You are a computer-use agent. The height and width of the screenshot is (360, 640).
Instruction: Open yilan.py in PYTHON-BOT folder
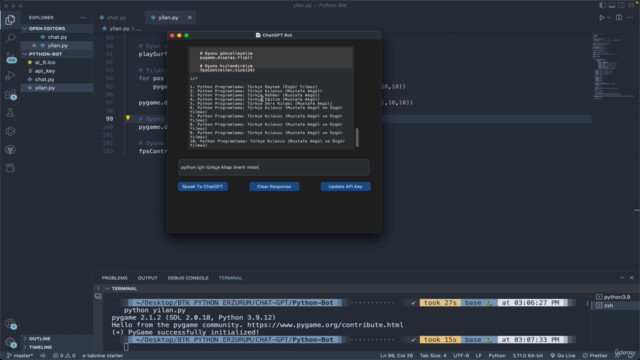pyautogui.click(x=45, y=88)
